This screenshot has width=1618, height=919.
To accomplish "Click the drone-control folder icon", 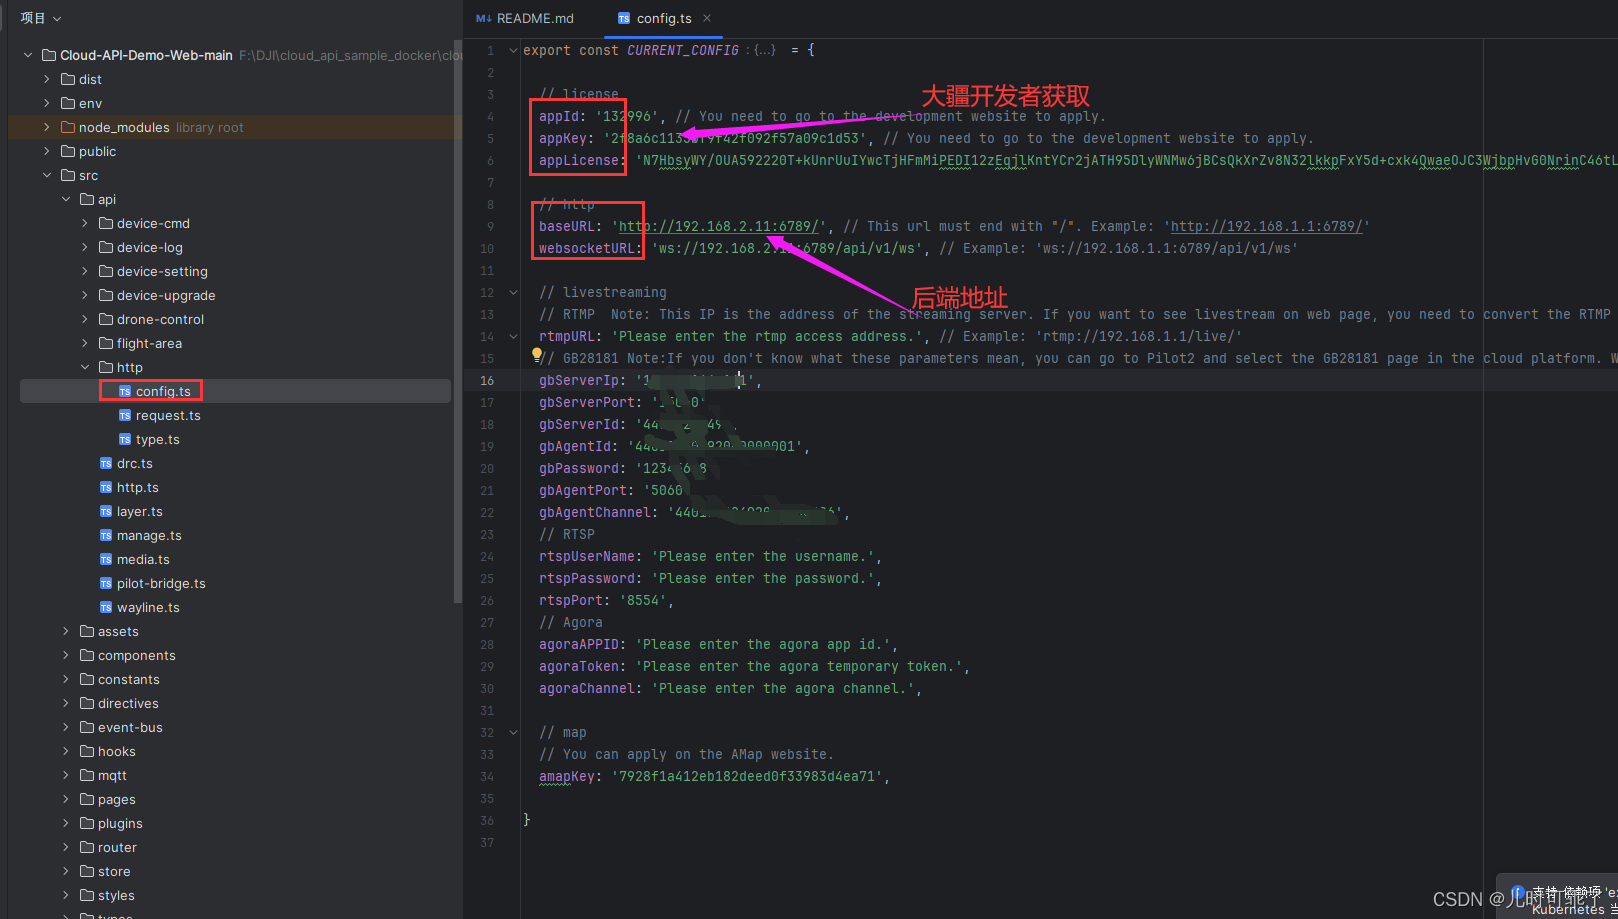I will [106, 319].
